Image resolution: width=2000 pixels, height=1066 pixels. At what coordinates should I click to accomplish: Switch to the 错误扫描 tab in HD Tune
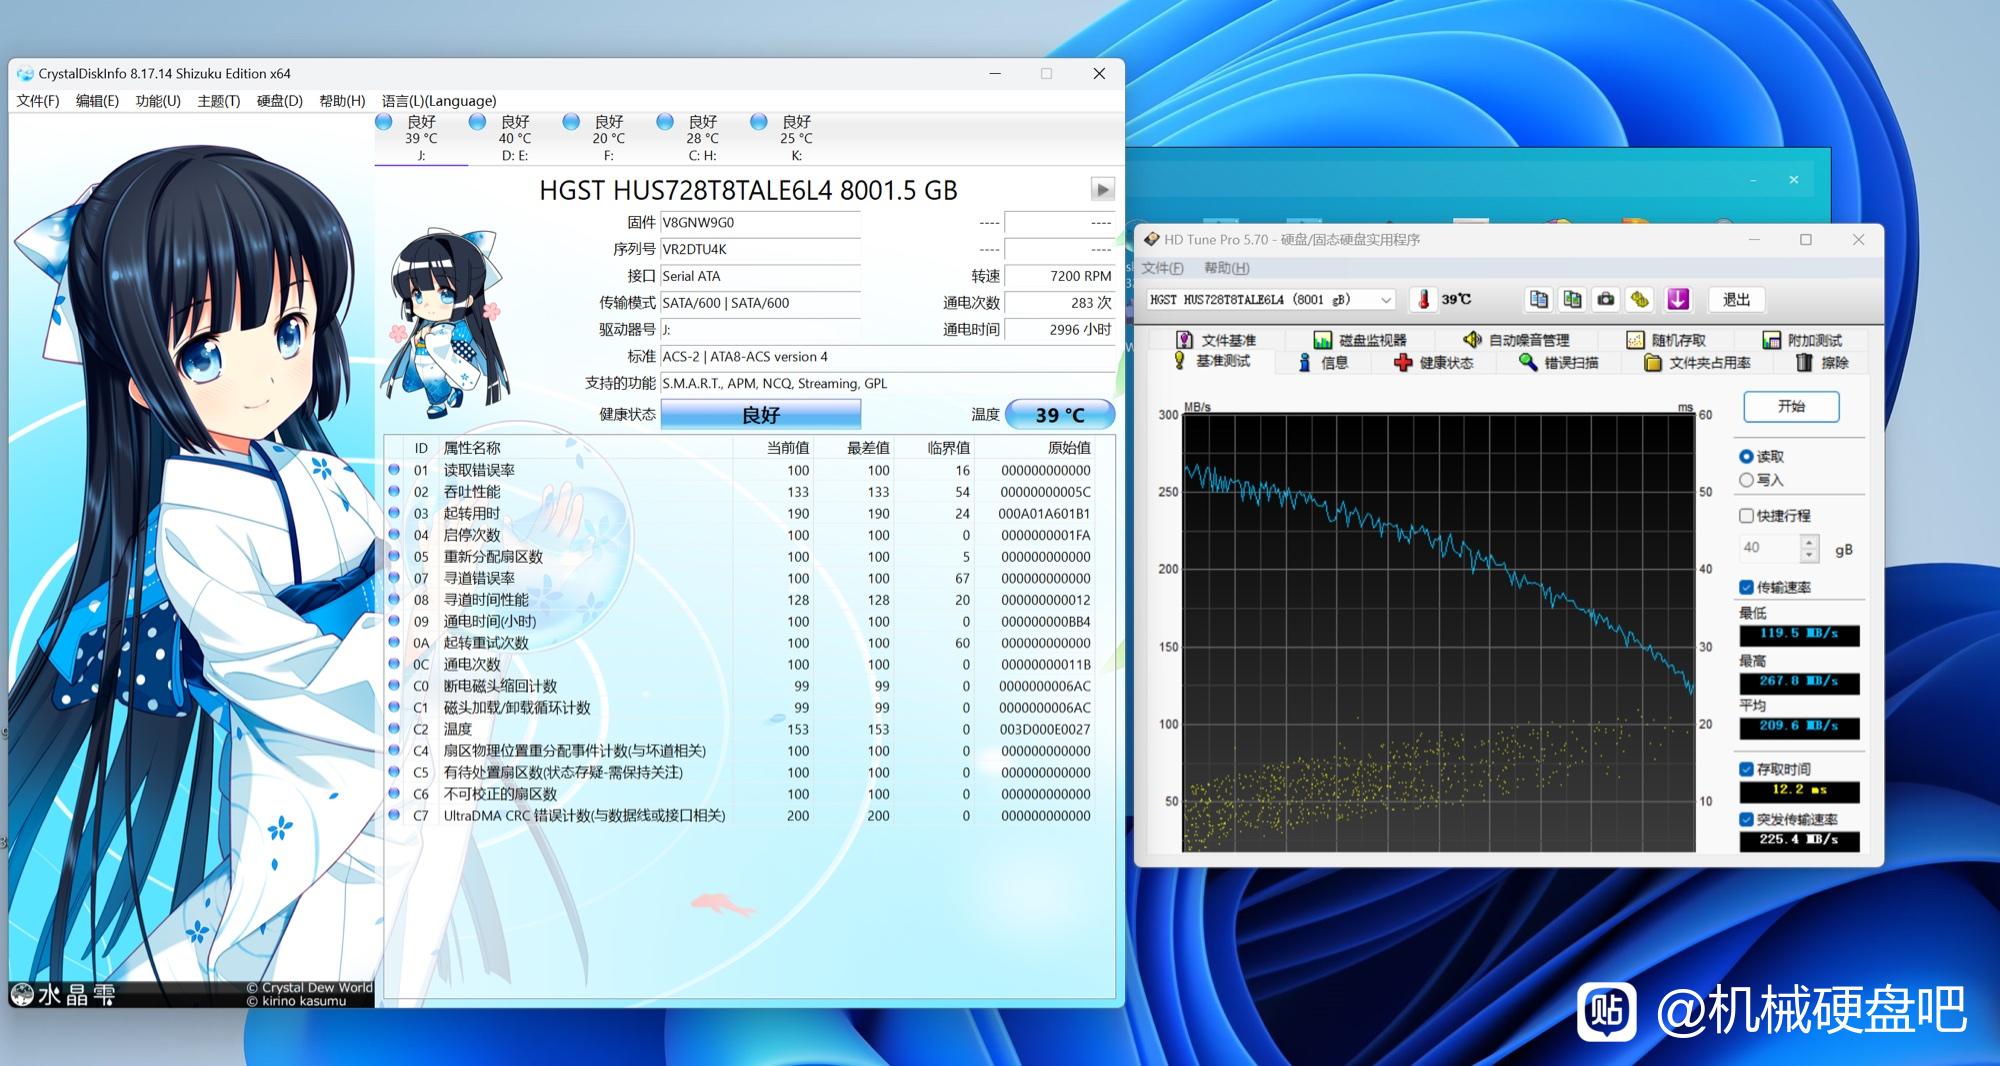[1558, 363]
